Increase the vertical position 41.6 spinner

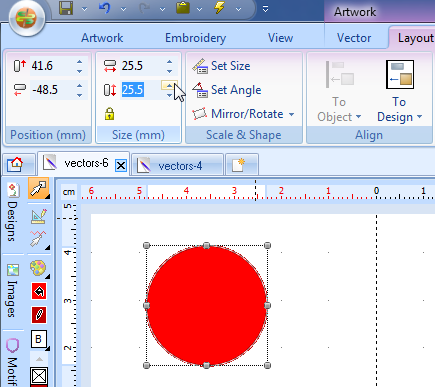pos(79,62)
